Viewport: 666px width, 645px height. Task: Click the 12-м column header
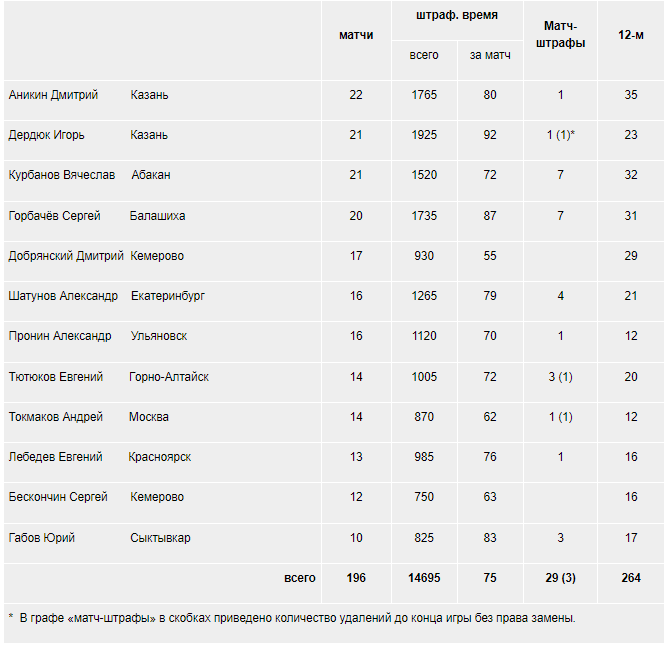click(x=631, y=35)
